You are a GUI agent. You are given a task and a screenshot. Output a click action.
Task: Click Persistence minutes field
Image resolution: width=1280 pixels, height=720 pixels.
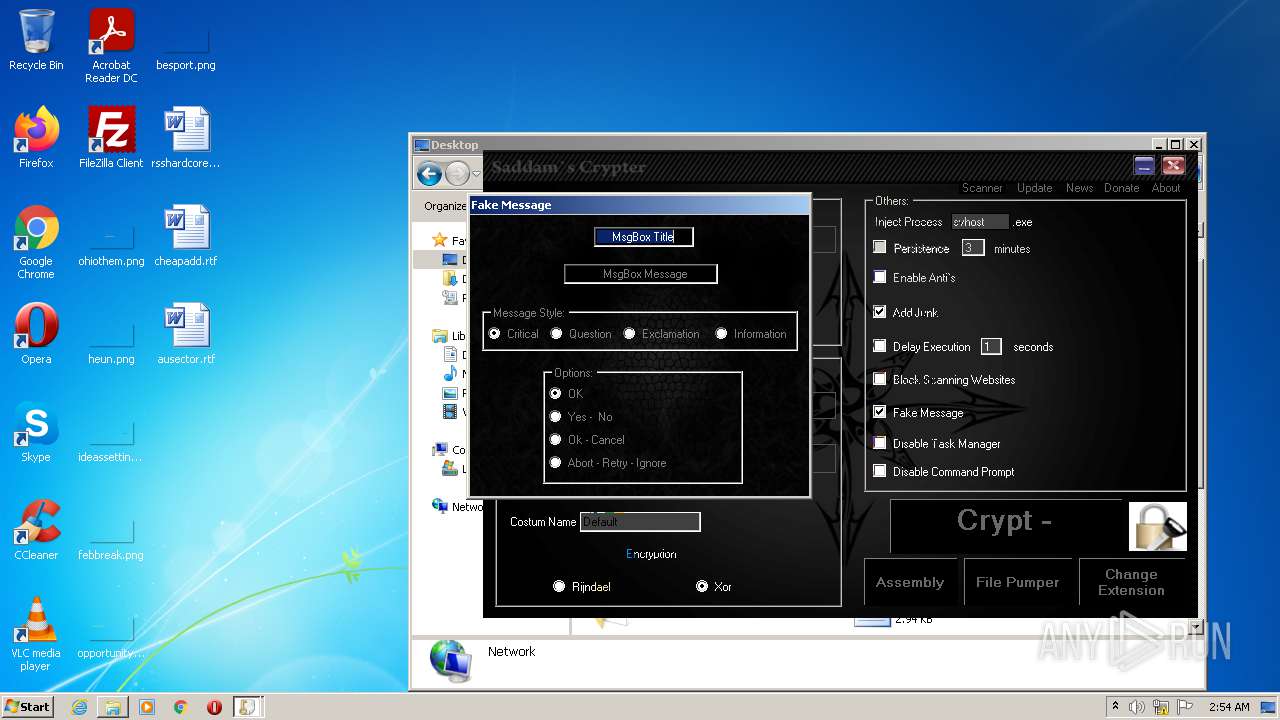pos(972,247)
